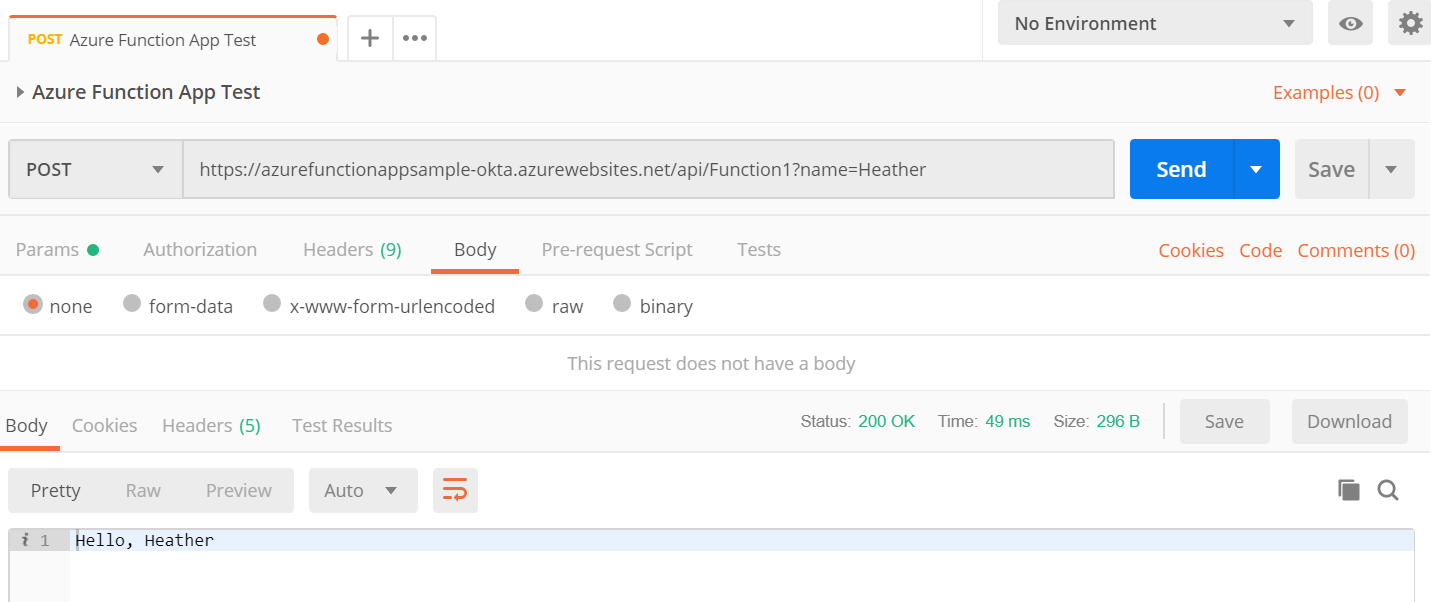
Task: Open a new request tab with plus icon
Action: coord(370,39)
